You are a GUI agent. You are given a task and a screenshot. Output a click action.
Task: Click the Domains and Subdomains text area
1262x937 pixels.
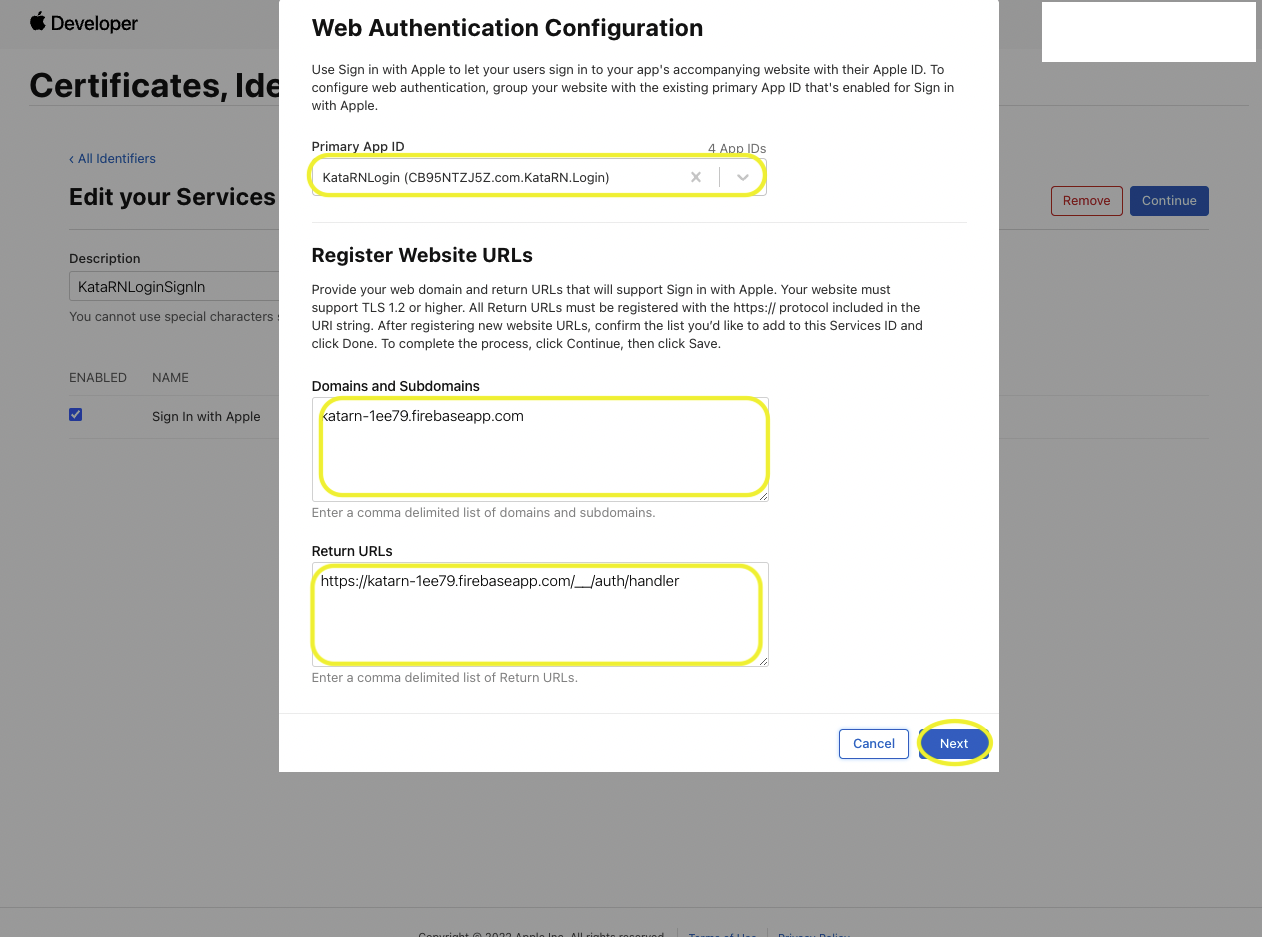540,449
